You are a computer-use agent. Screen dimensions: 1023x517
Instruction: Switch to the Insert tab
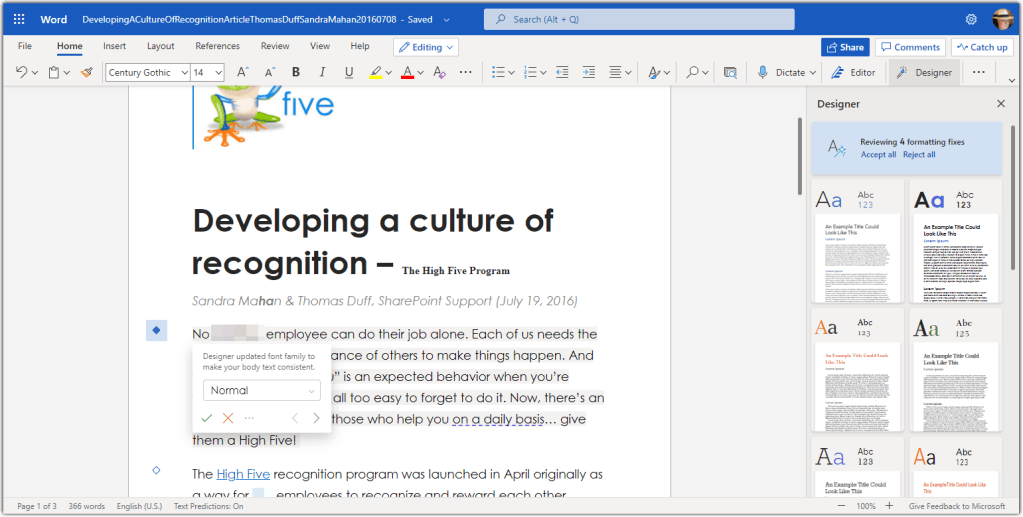coord(114,46)
